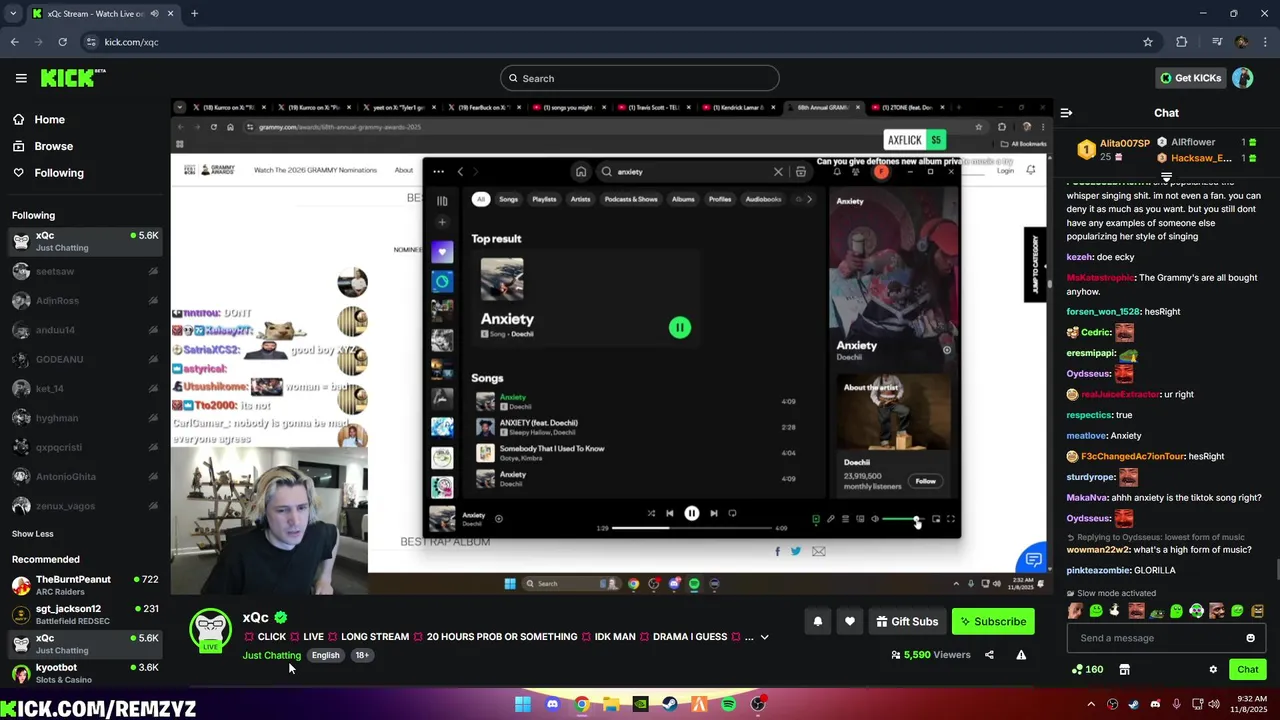Open a new browser tab
This screenshot has height=720, width=1280.
coord(194,14)
